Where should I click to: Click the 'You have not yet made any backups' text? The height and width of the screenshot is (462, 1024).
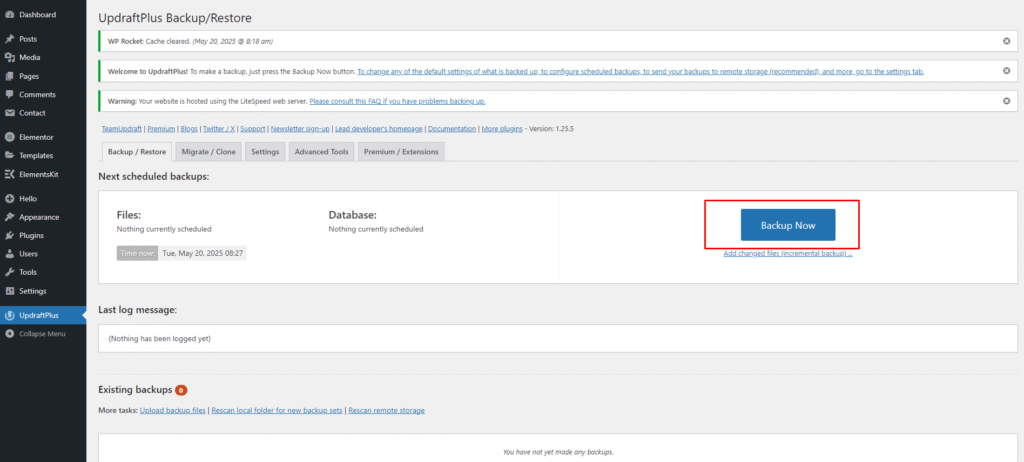click(x=558, y=452)
